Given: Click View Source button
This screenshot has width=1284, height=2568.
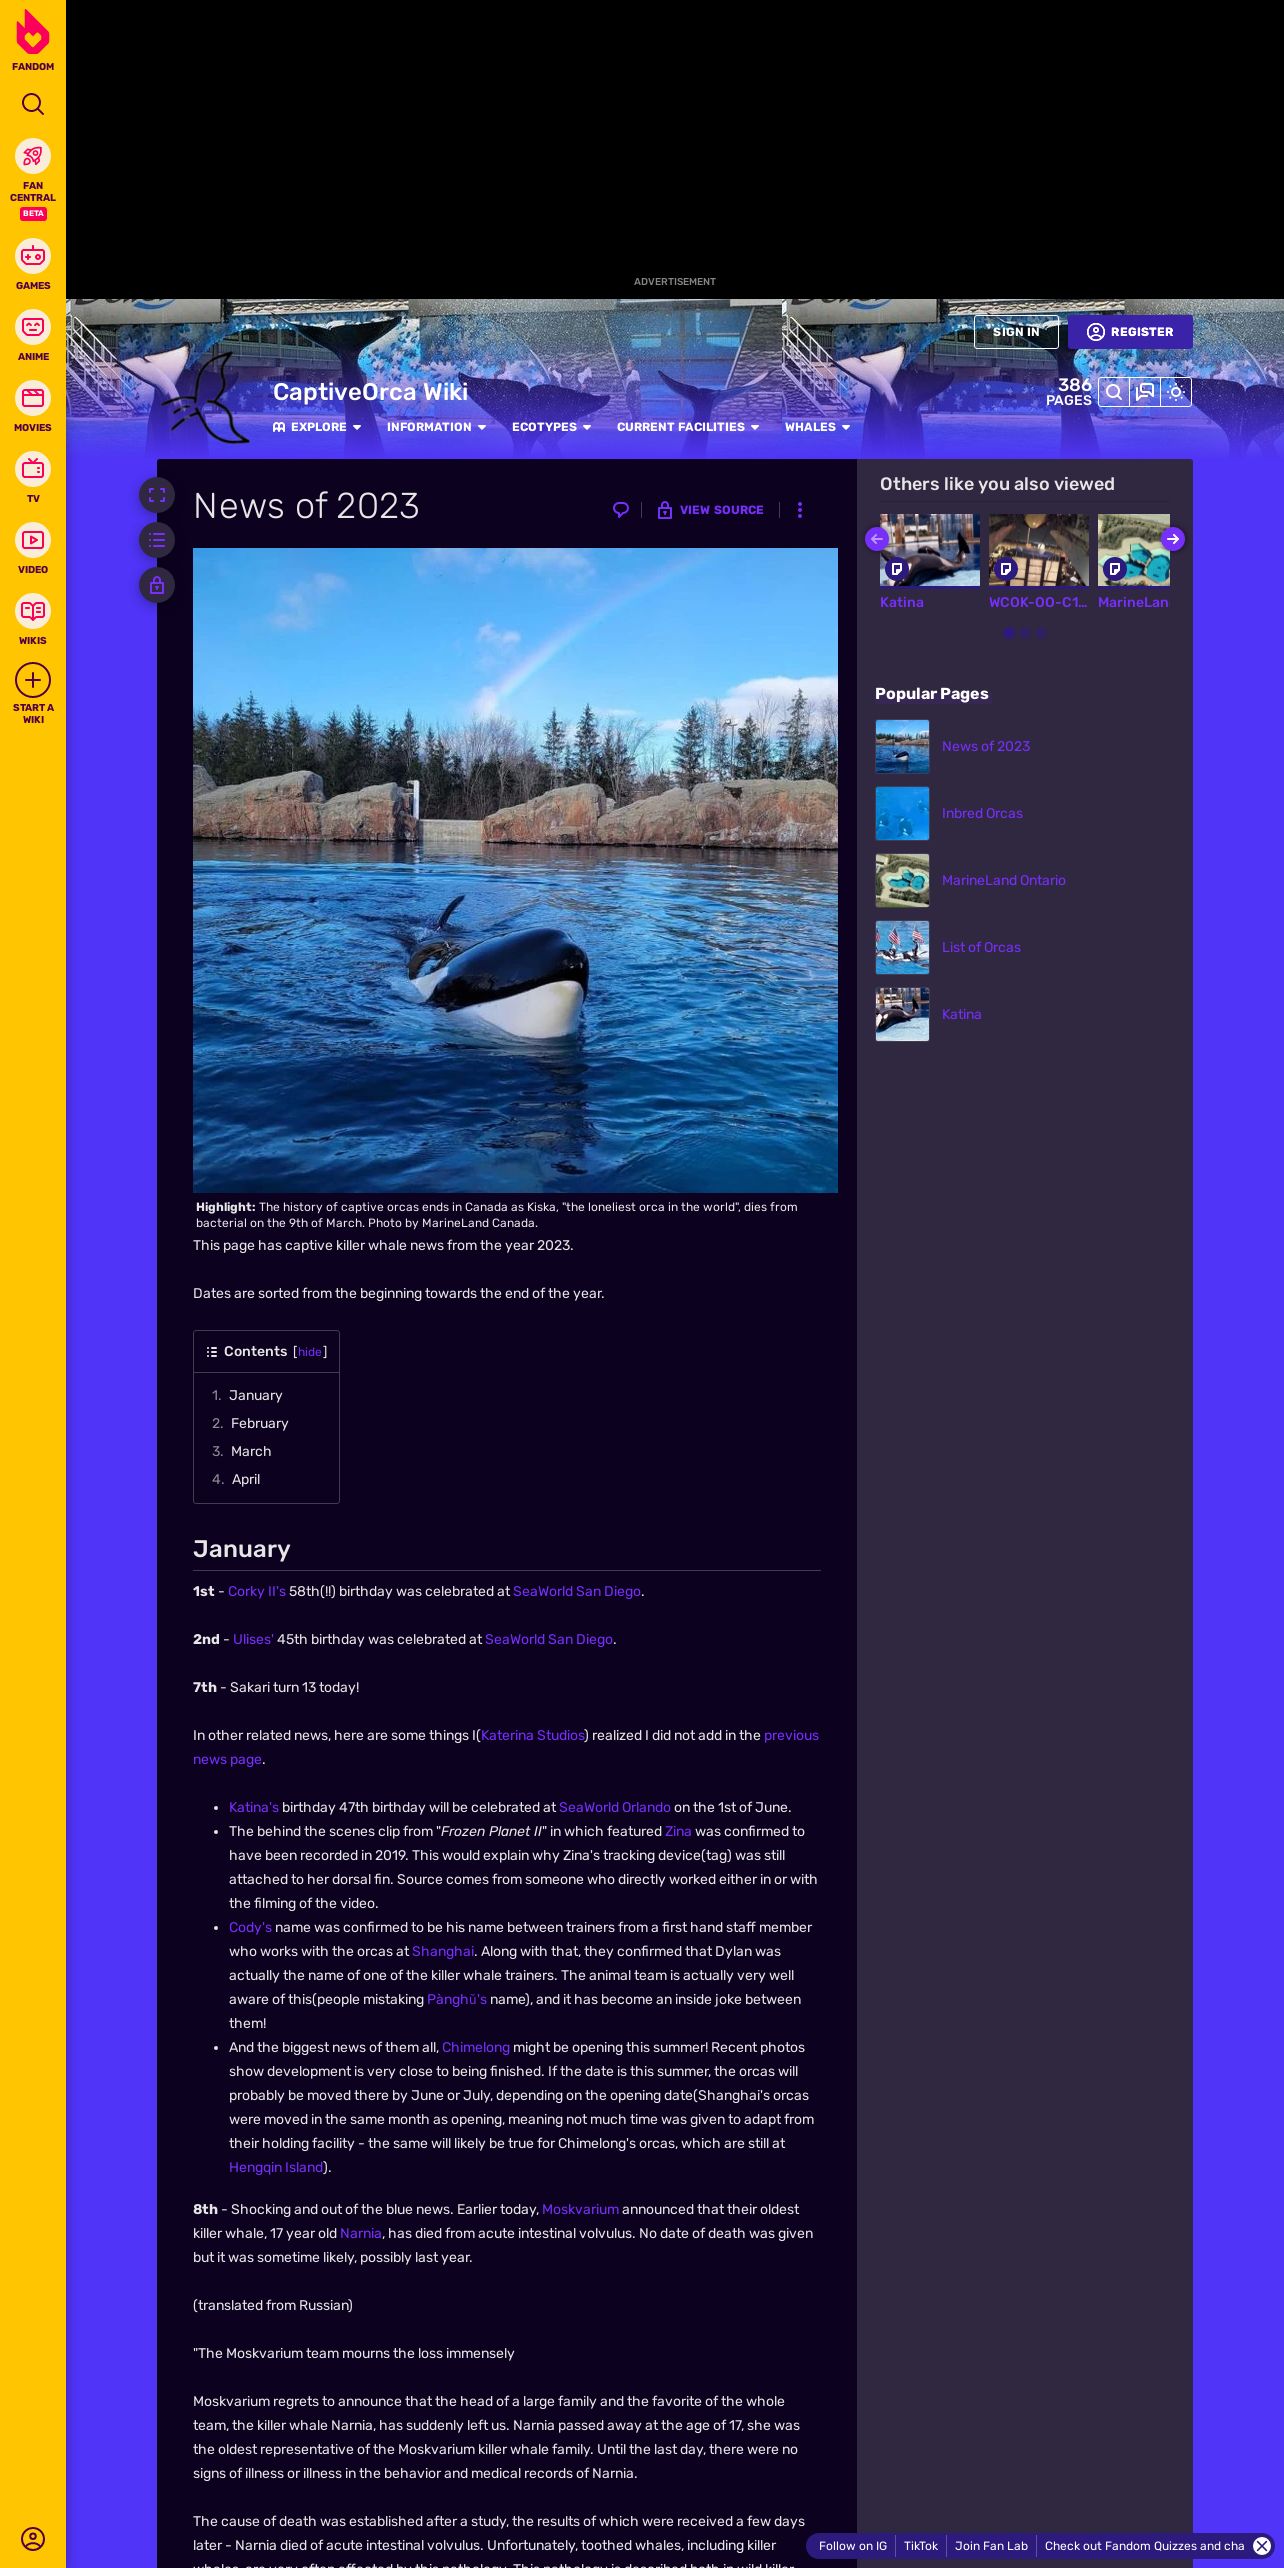Looking at the screenshot, I should (x=710, y=510).
